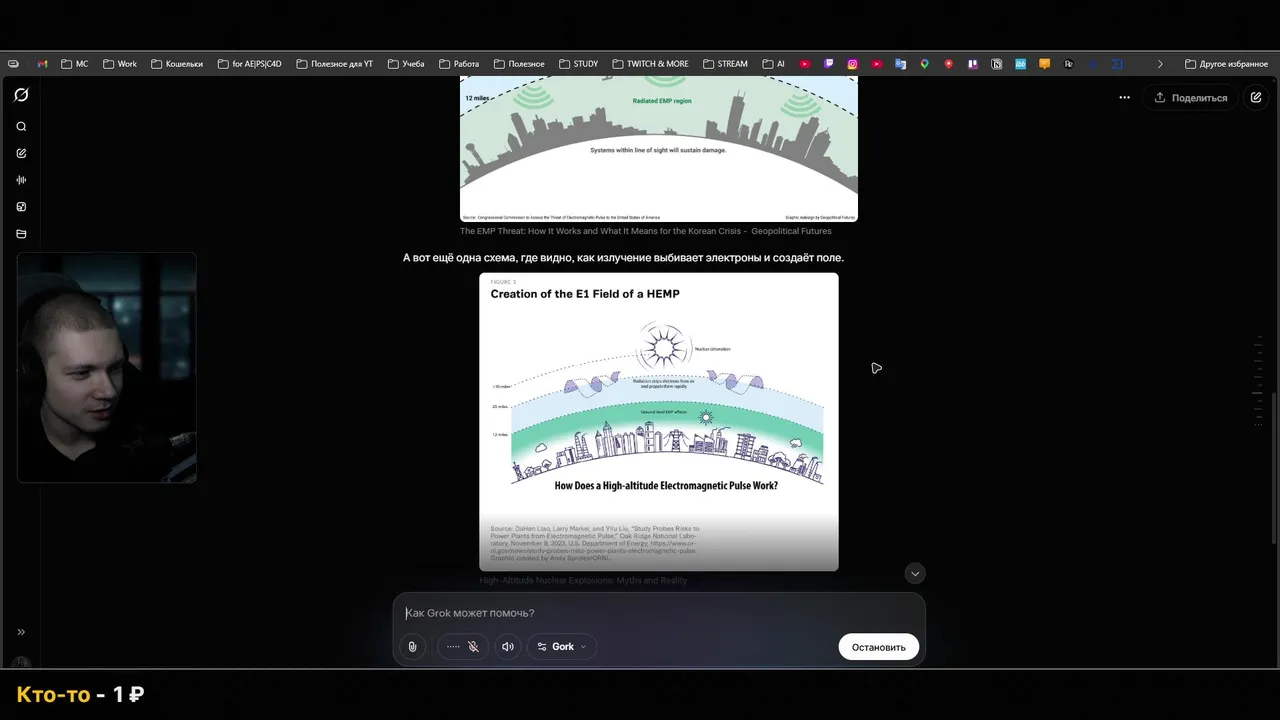Open the purple Trello-style bookmark icon
1280x720 pixels.
pyautogui.click(x=973, y=64)
